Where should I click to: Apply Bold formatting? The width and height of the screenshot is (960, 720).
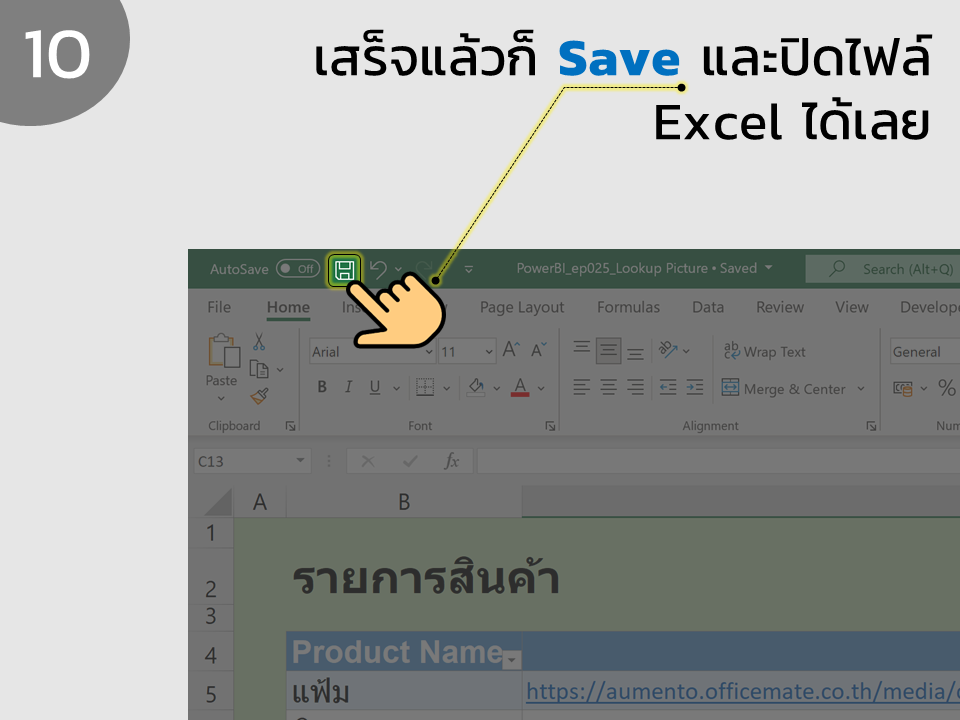(x=322, y=387)
